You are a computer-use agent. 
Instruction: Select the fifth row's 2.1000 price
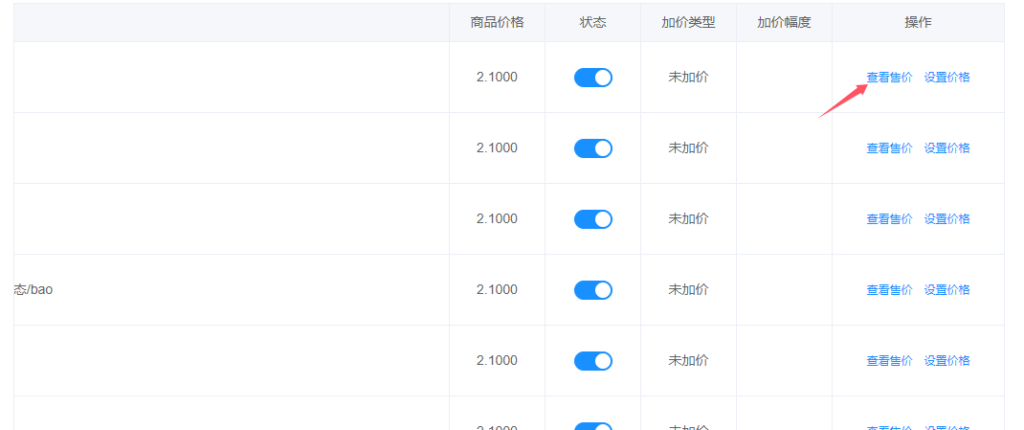497,360
